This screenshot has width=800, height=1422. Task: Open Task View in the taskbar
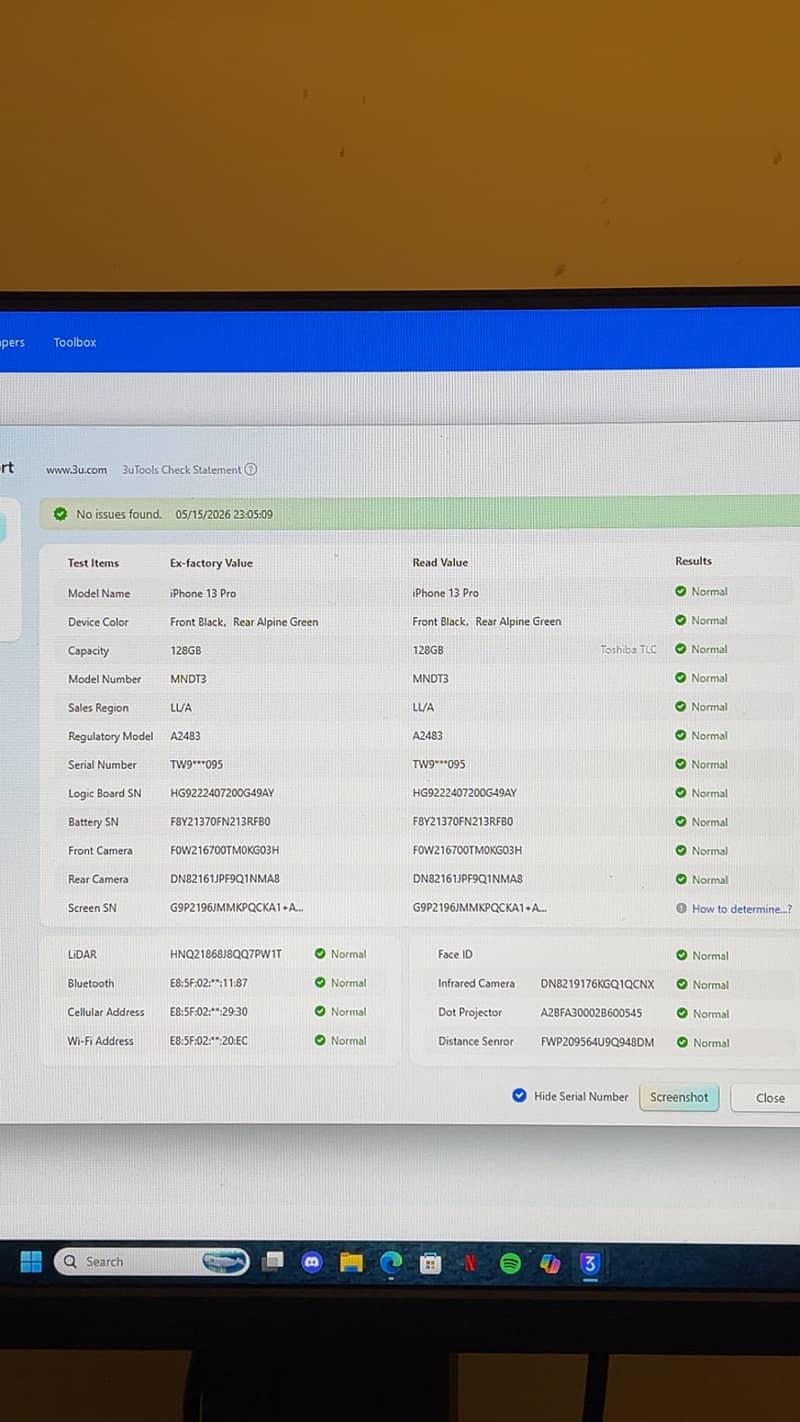click(273, 1262)
